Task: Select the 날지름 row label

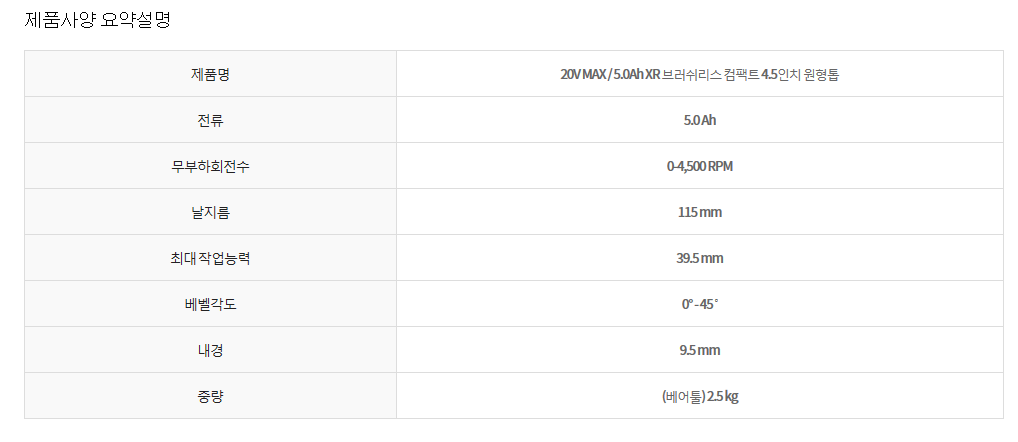Action: [210, 212]
